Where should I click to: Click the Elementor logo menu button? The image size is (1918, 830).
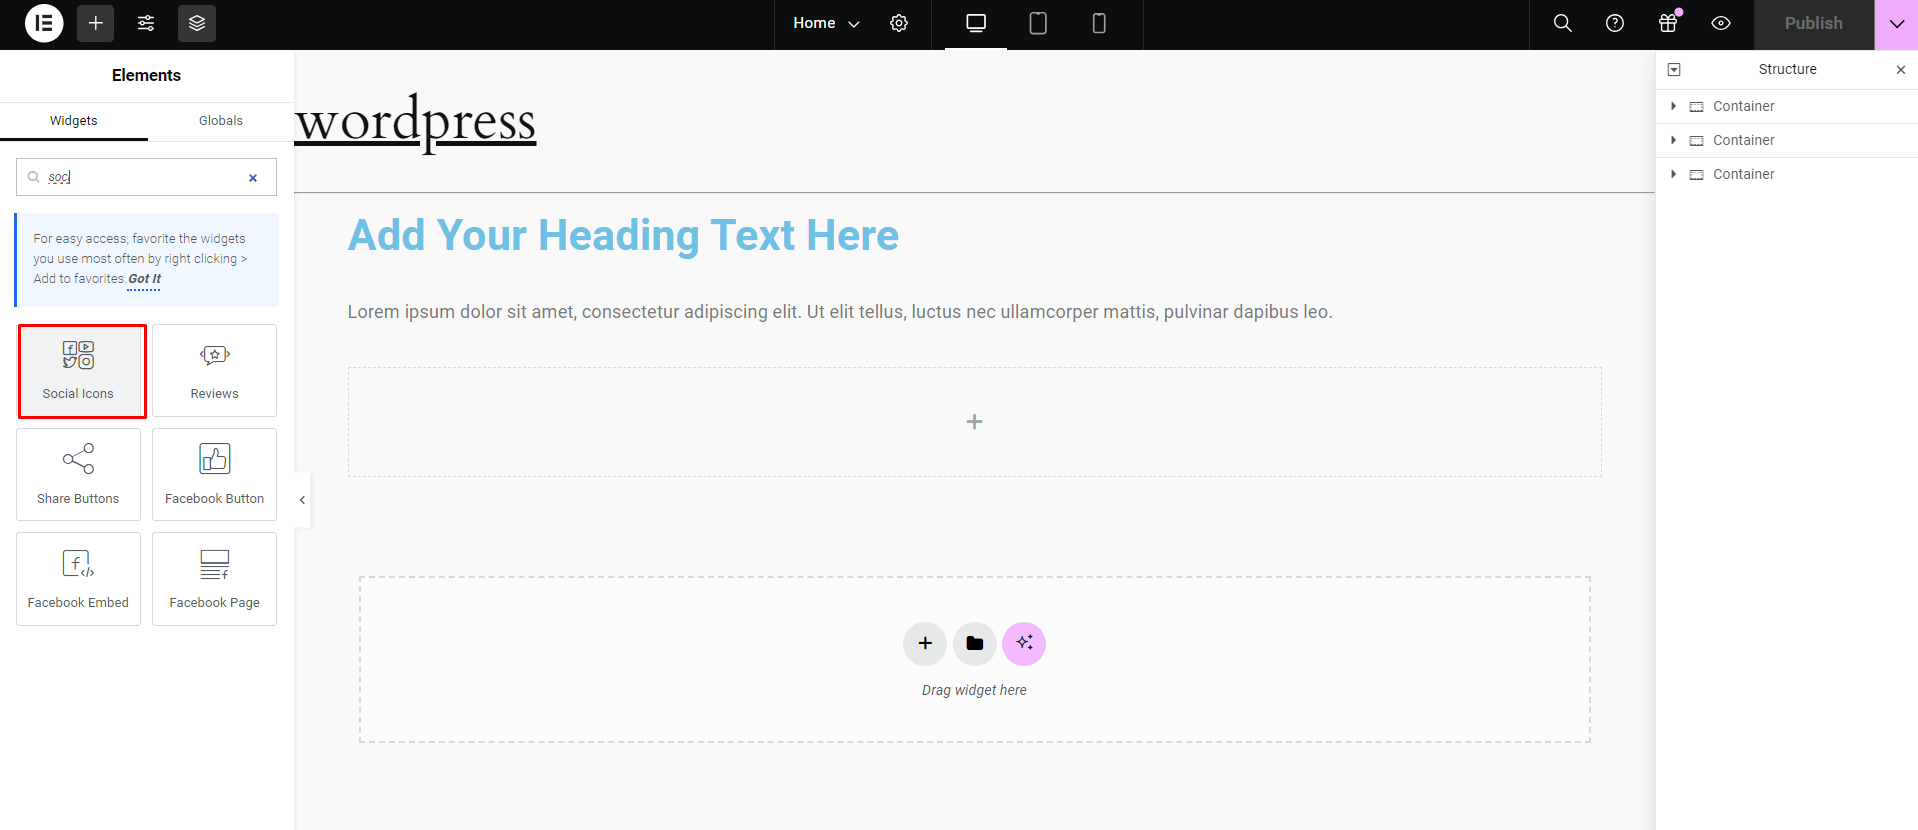[x=44, y=23]
